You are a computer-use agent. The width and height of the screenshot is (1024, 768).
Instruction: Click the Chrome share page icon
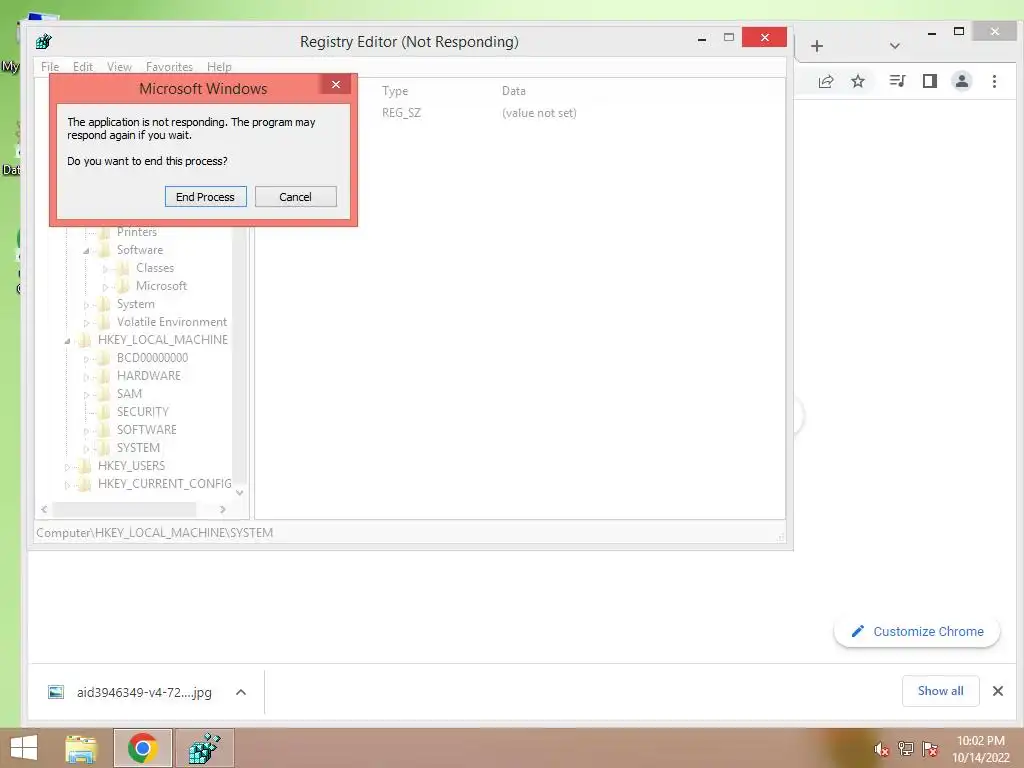pos(826,81)
